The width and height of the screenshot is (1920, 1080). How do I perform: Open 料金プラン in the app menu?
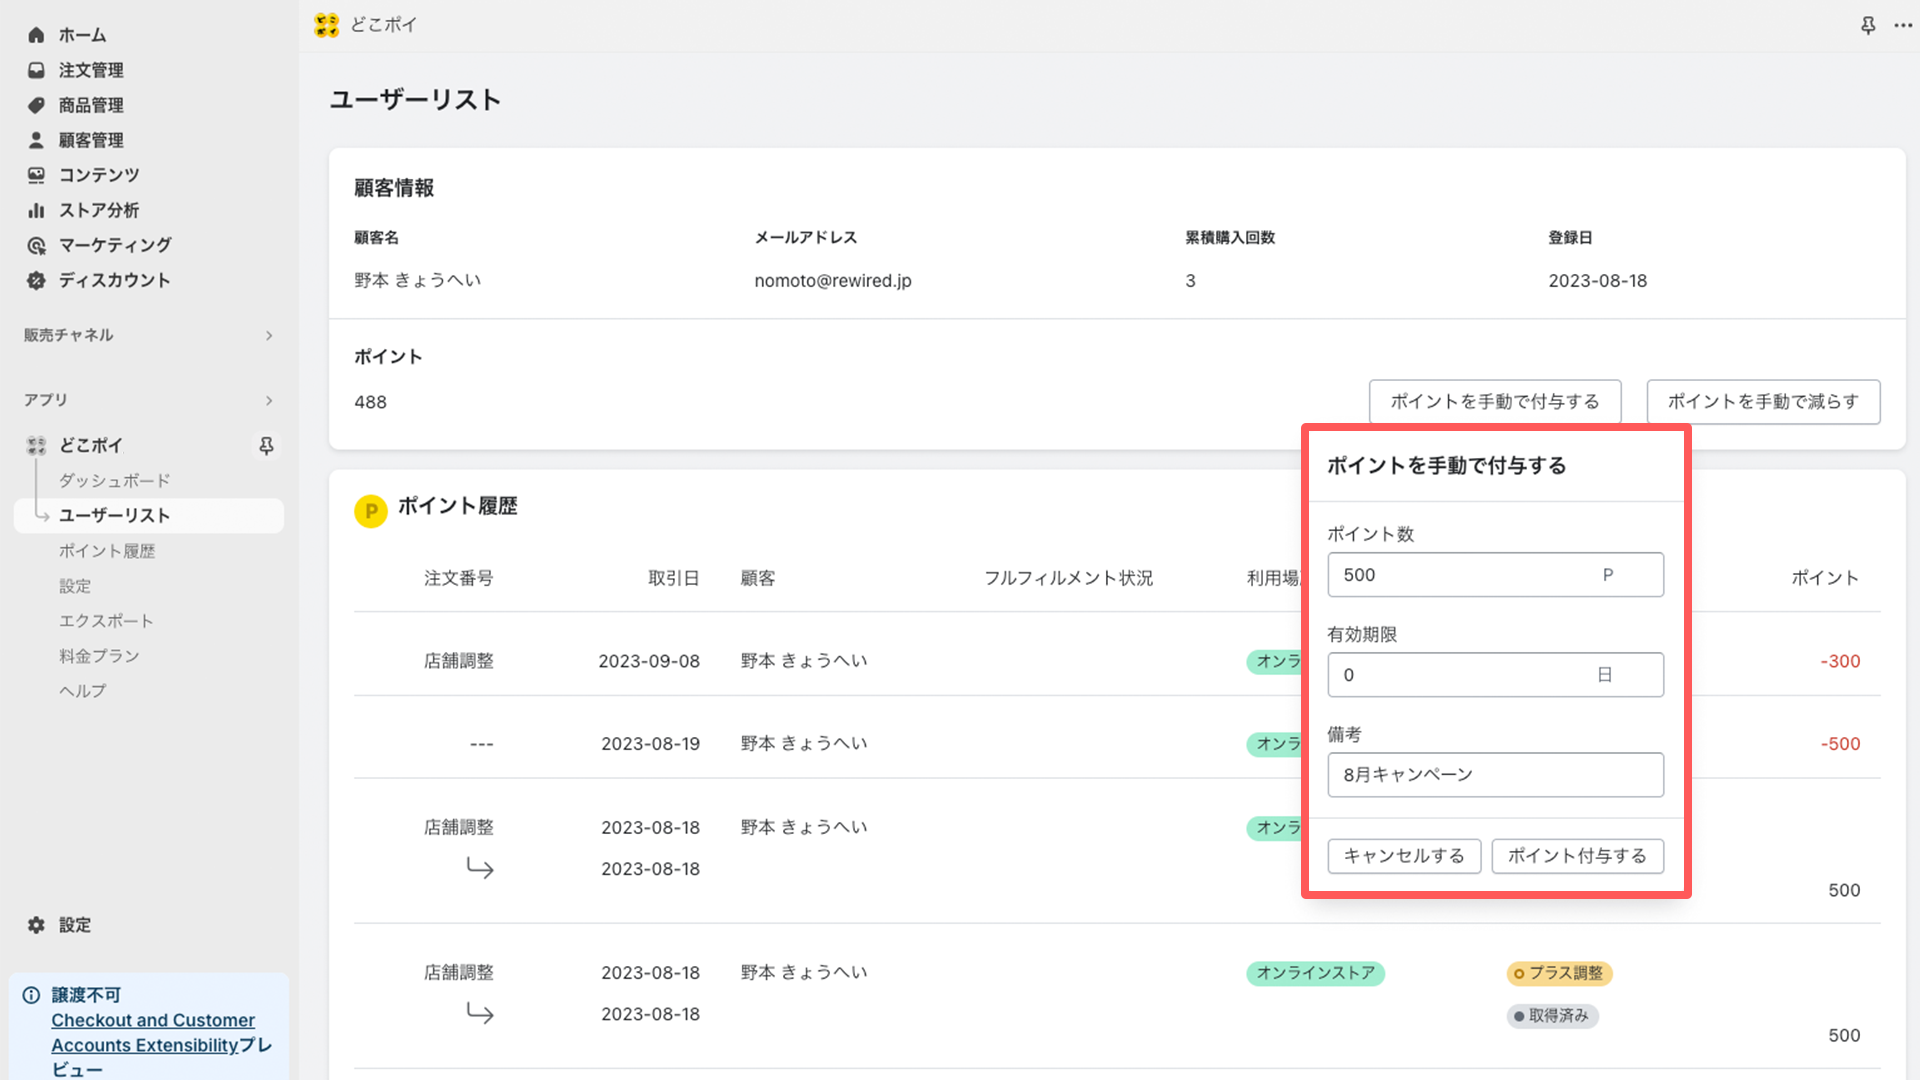[x=99, y=656]
